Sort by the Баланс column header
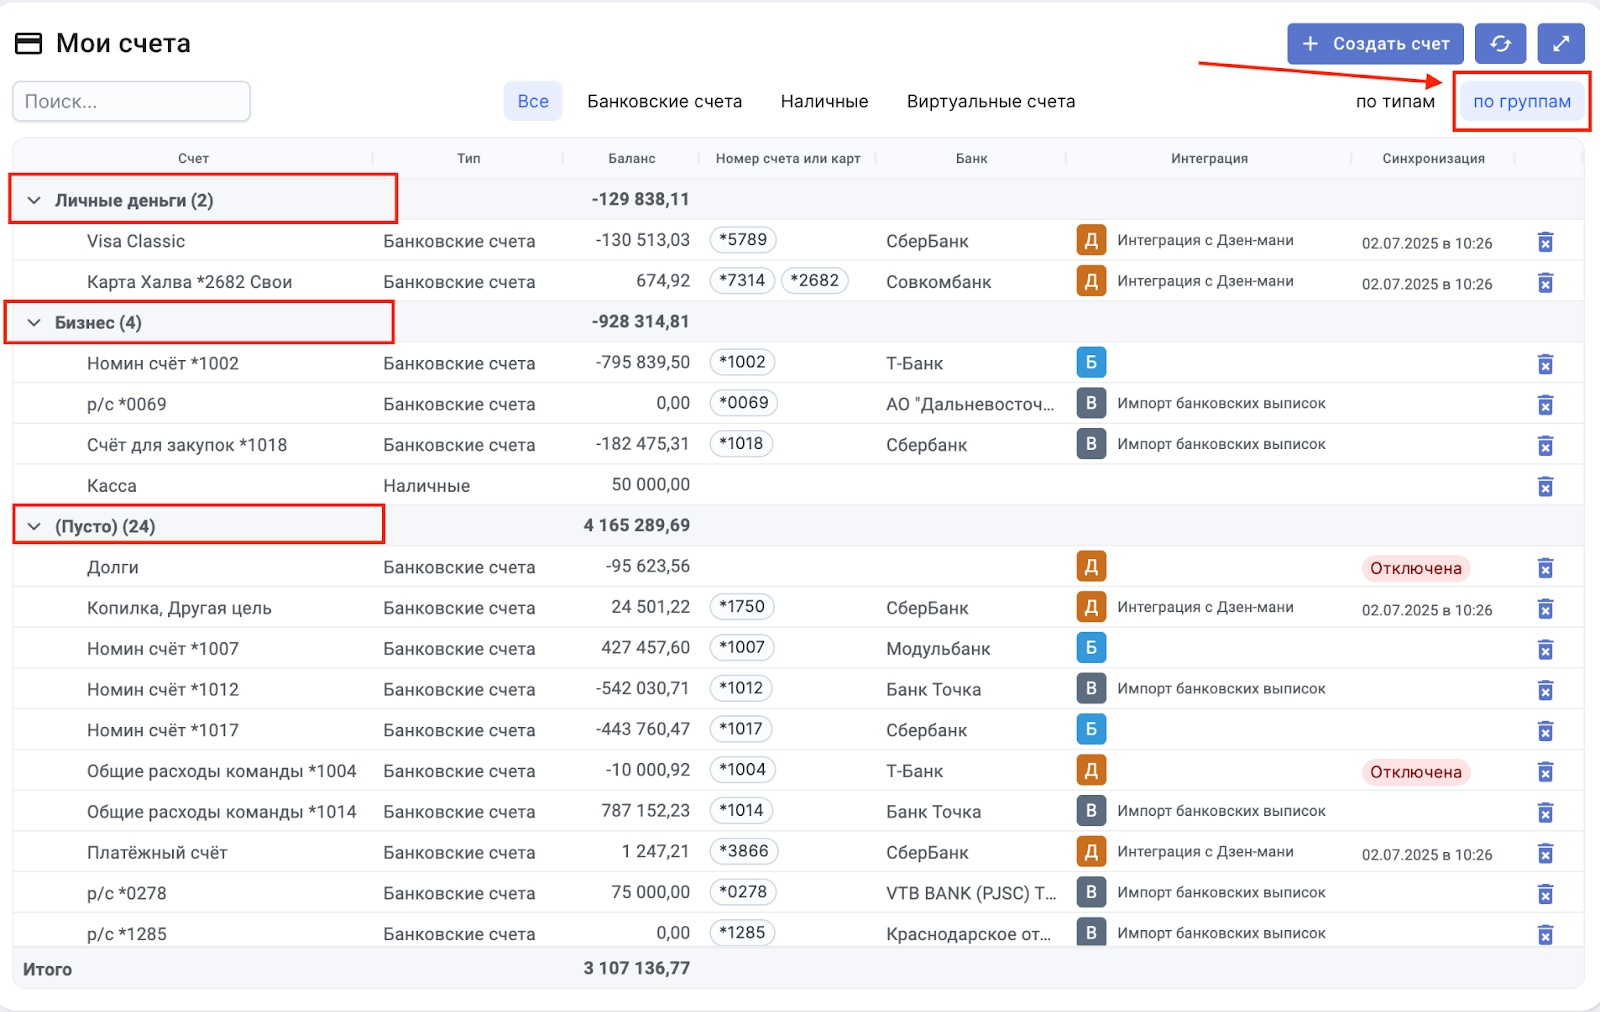The height and width of the screenshot is (1012, 1600). pyautogui.click(x=631, y=158)
